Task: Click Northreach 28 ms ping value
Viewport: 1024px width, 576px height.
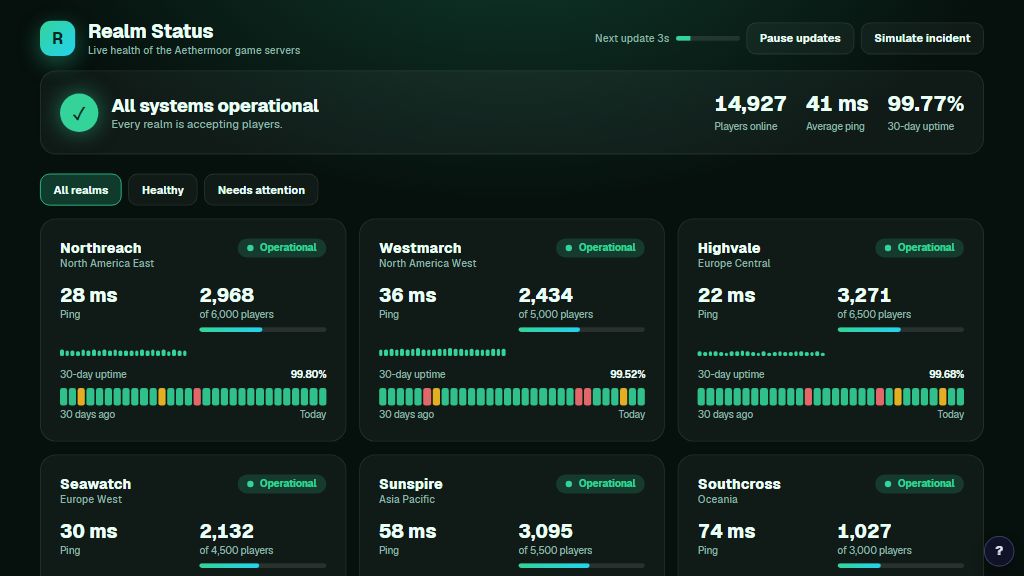Action: point(89,295)
